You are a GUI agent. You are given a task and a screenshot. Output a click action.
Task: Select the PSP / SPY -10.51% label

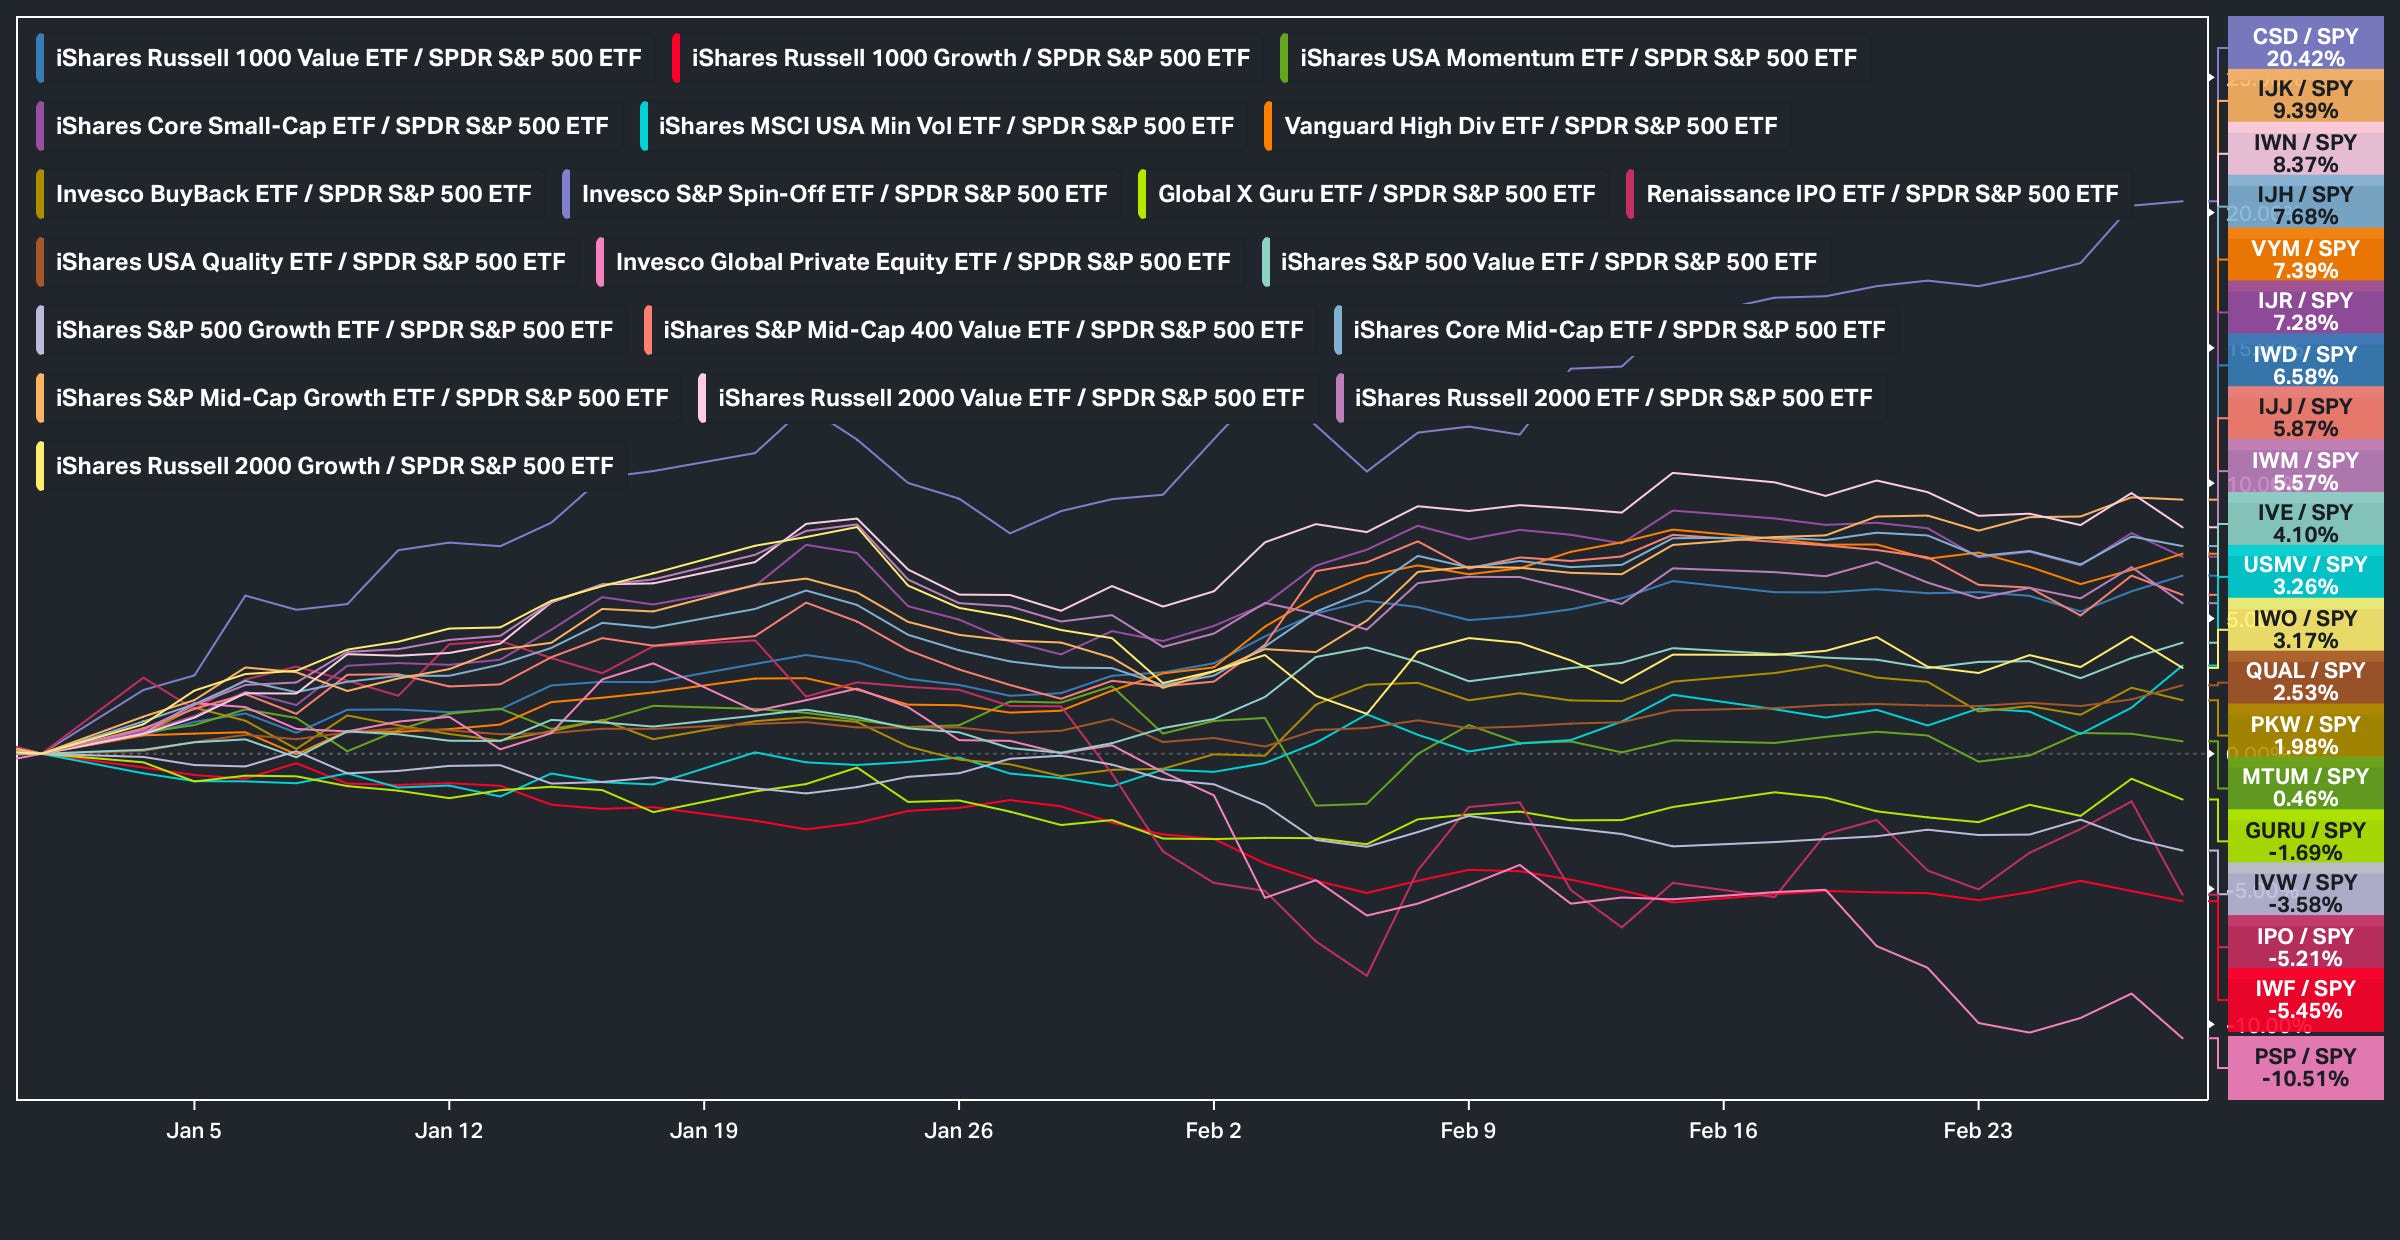point(2305,1067)
